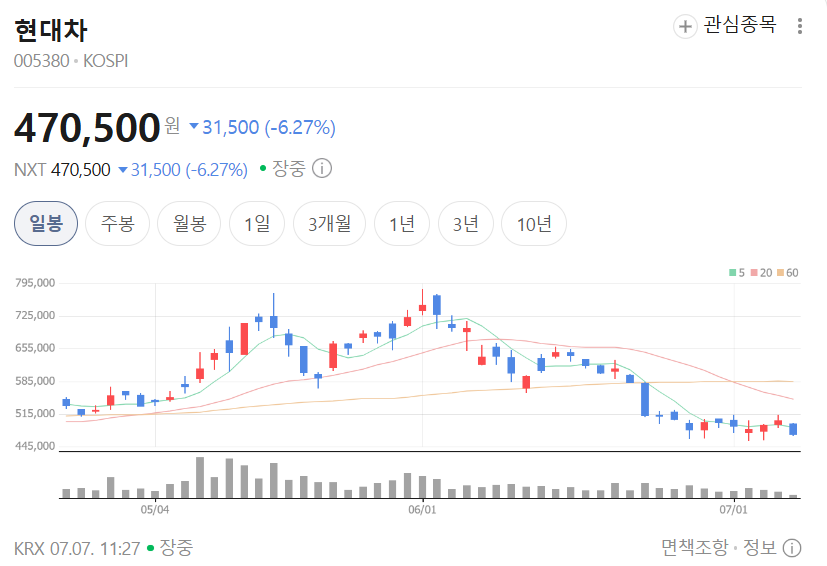The width and height of the screenshot is (827, 566).
Task: Show the 10년 chart range
Action: pyautogui.click(x=534, y=224)
